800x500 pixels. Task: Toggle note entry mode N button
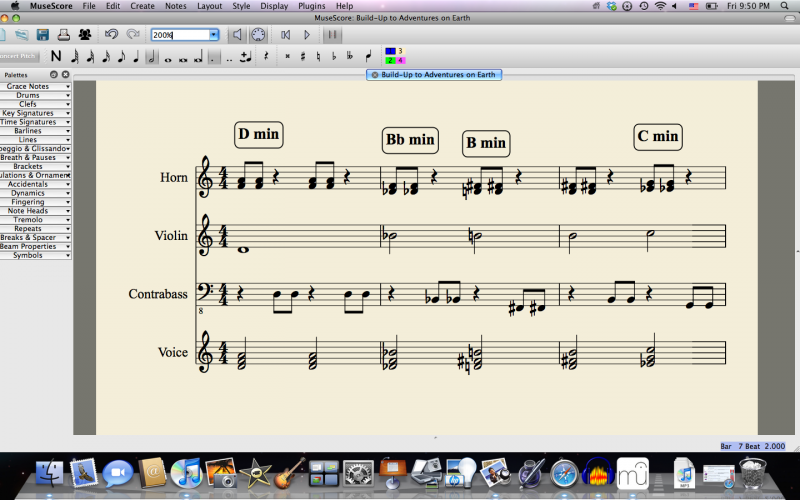[x=56, y=56]
